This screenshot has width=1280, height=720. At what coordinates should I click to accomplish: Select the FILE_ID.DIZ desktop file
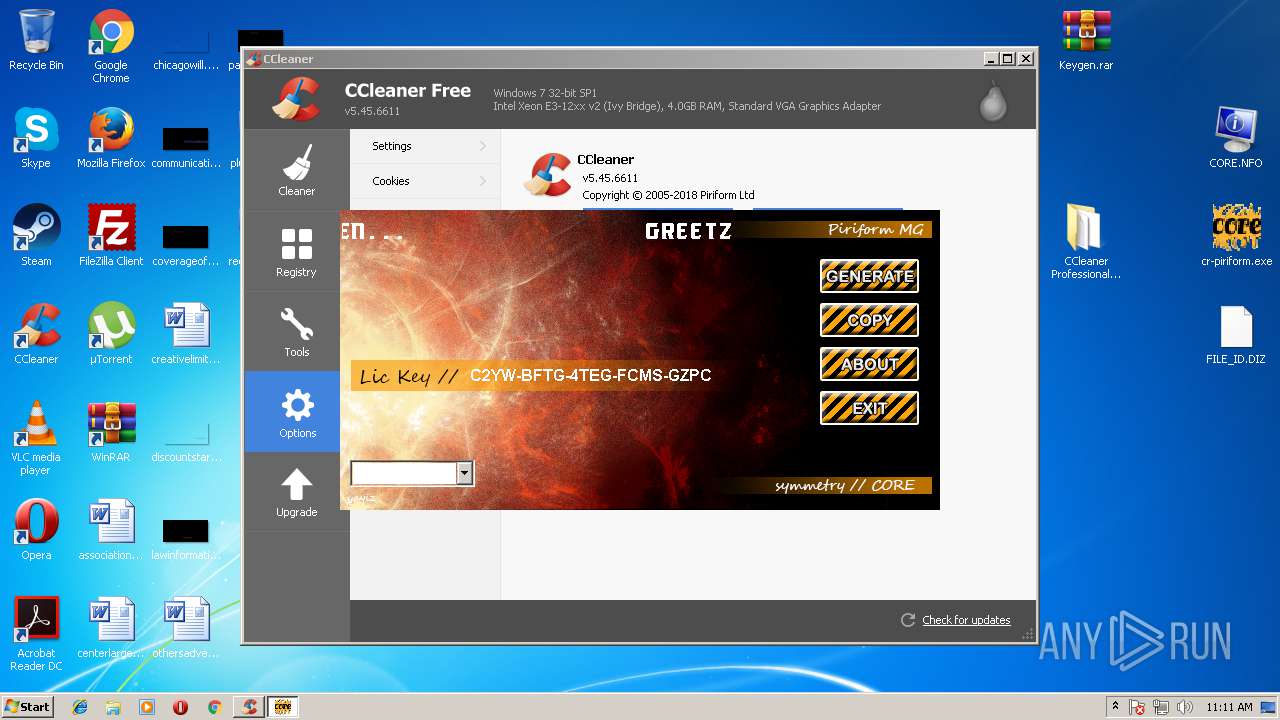pos(1236,335)
